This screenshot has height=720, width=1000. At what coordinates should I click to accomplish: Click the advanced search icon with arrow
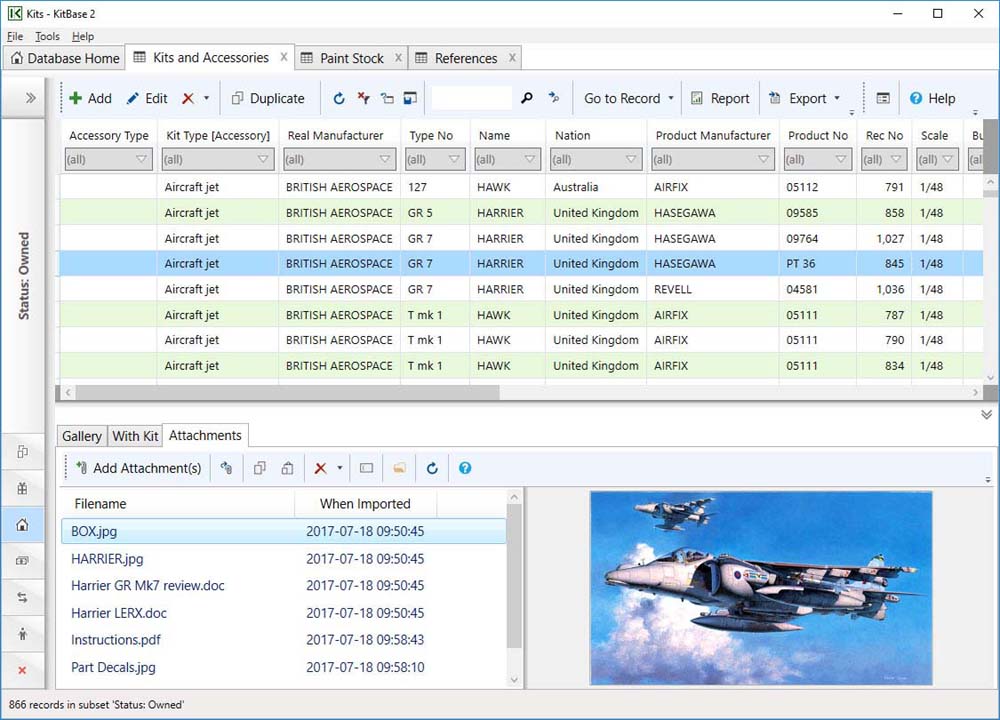(554, 98)
